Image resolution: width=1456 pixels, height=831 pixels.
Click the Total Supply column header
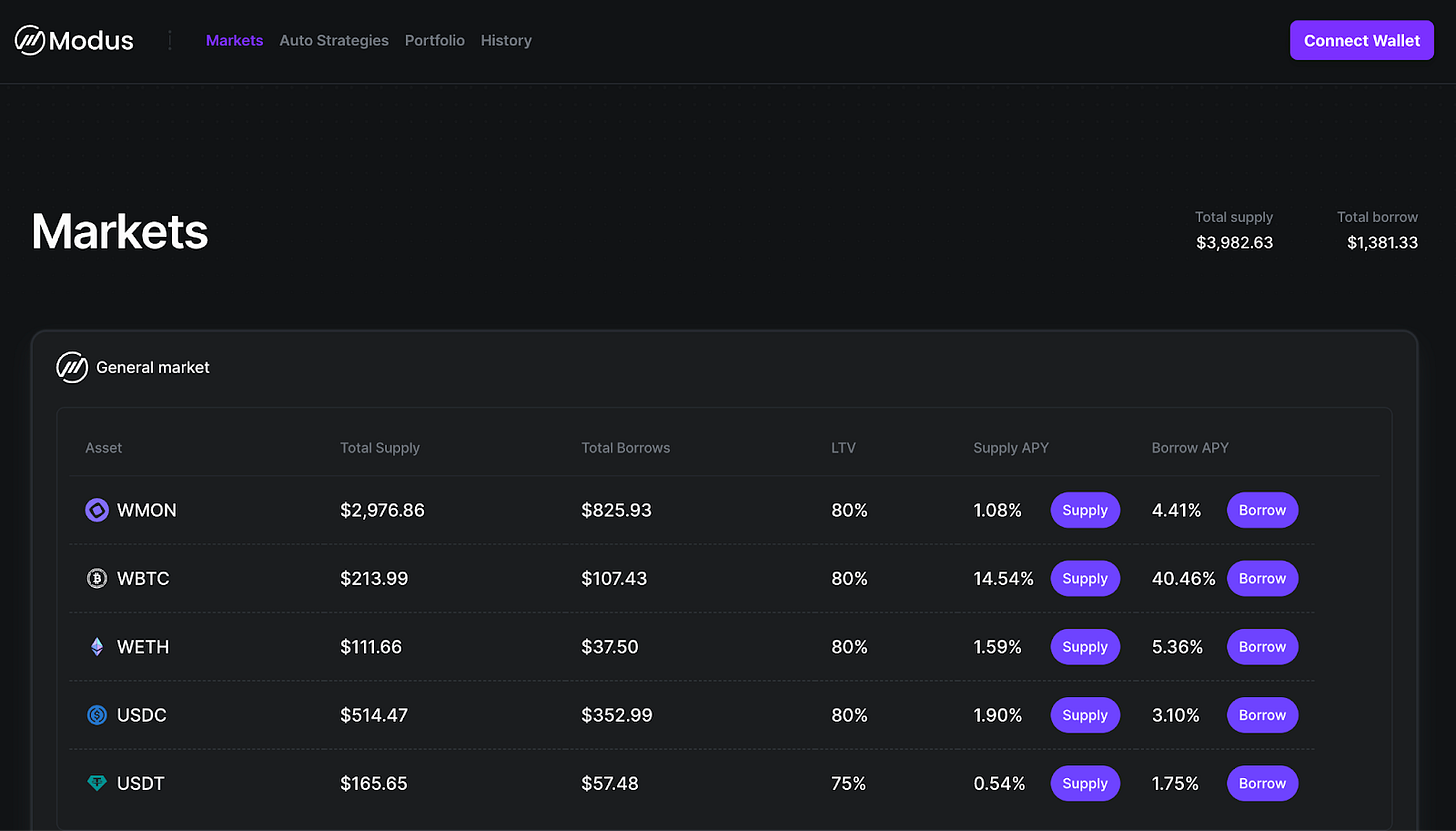point(380,448)
